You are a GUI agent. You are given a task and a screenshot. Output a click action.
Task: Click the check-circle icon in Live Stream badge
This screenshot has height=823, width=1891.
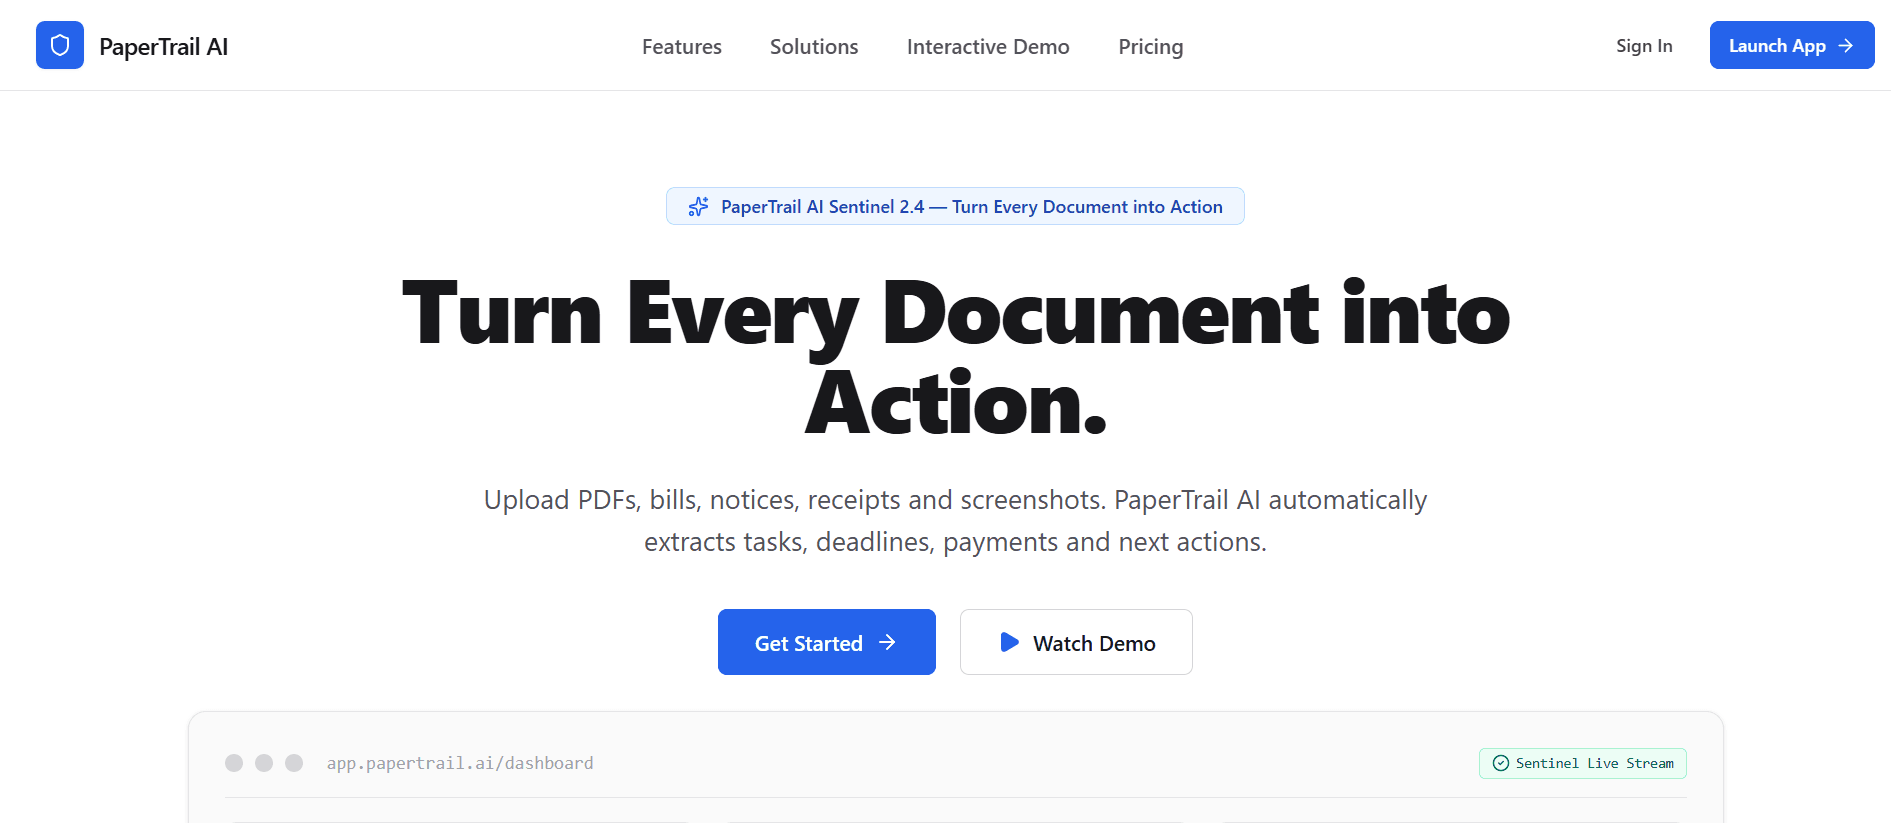pyautogui.click(x=1501, y=763)
